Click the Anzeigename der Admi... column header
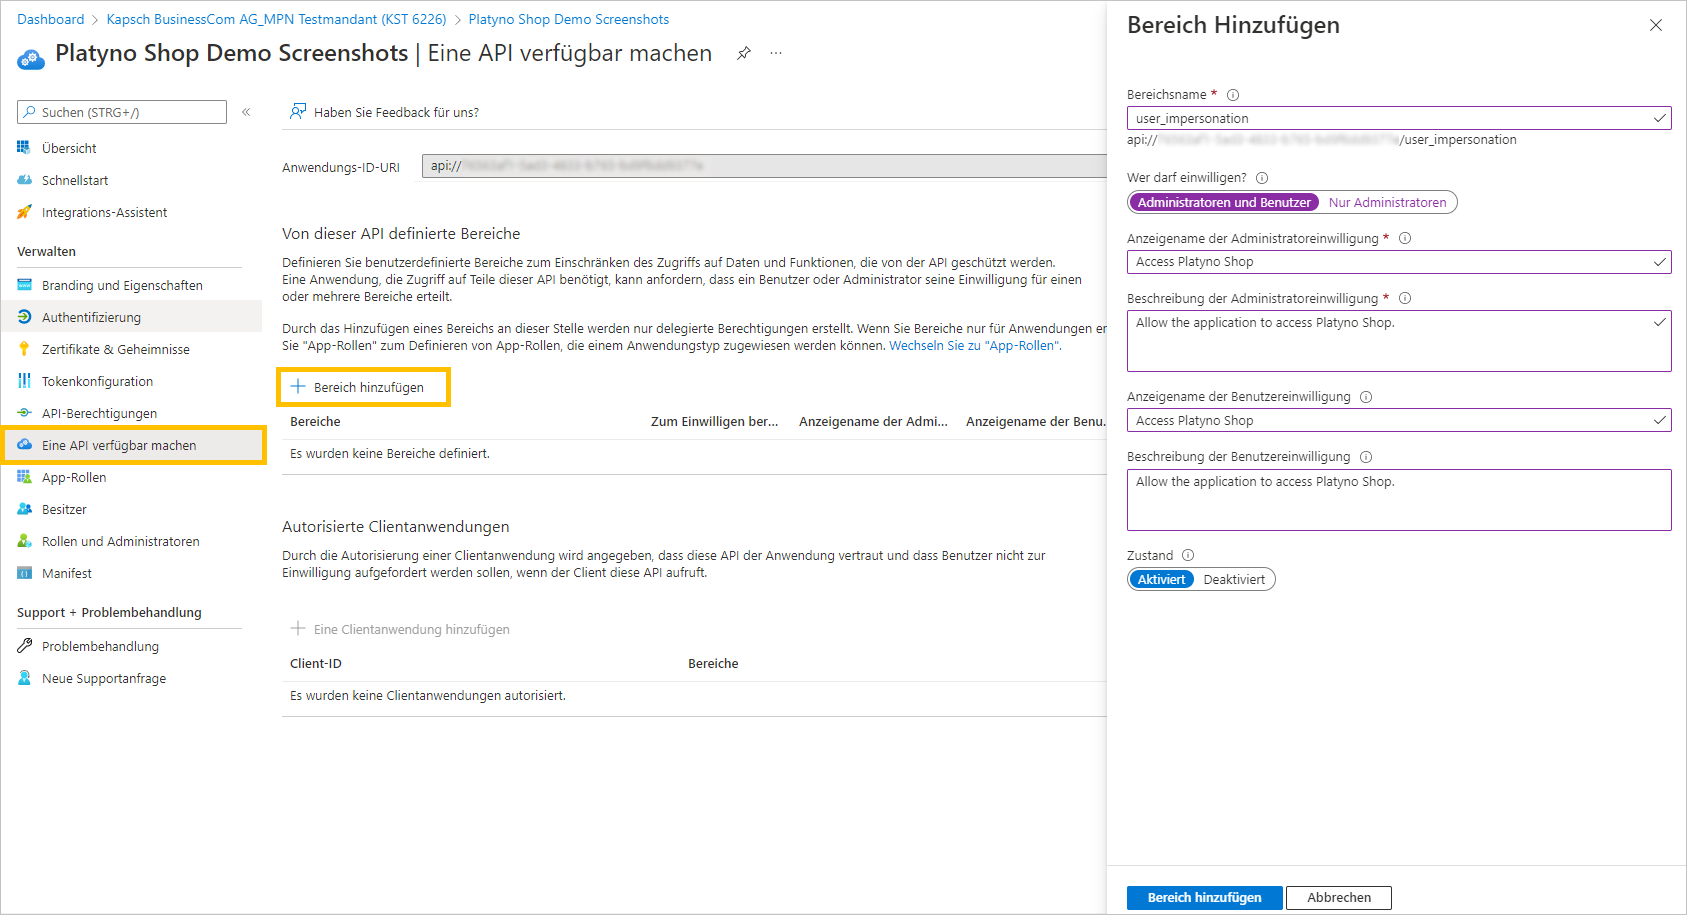This screenshot has height=915, width=1687. click(x=873, y=421)
